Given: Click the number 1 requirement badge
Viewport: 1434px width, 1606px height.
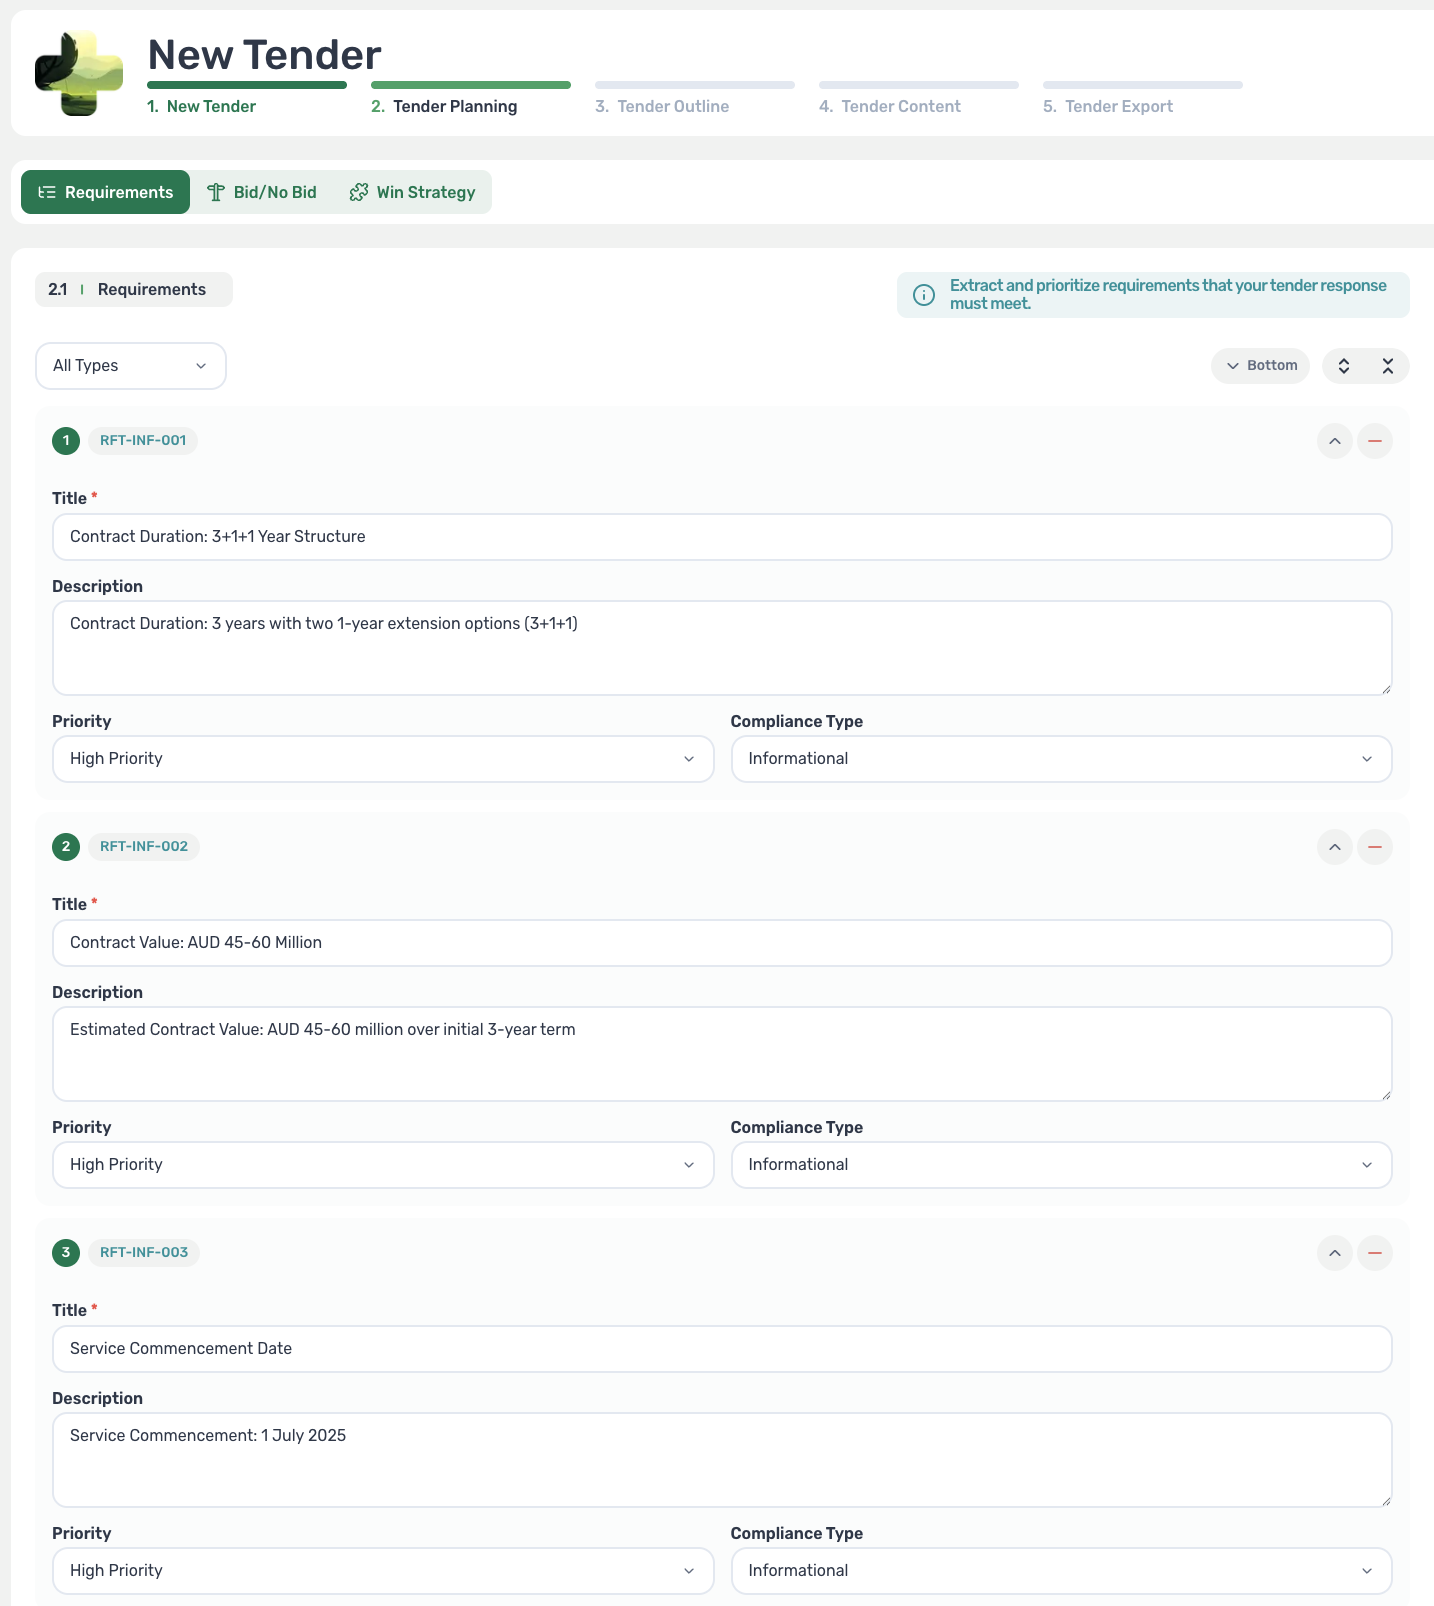Looking at the screenshot, I should pyautogui.click(x=66, y=440).
